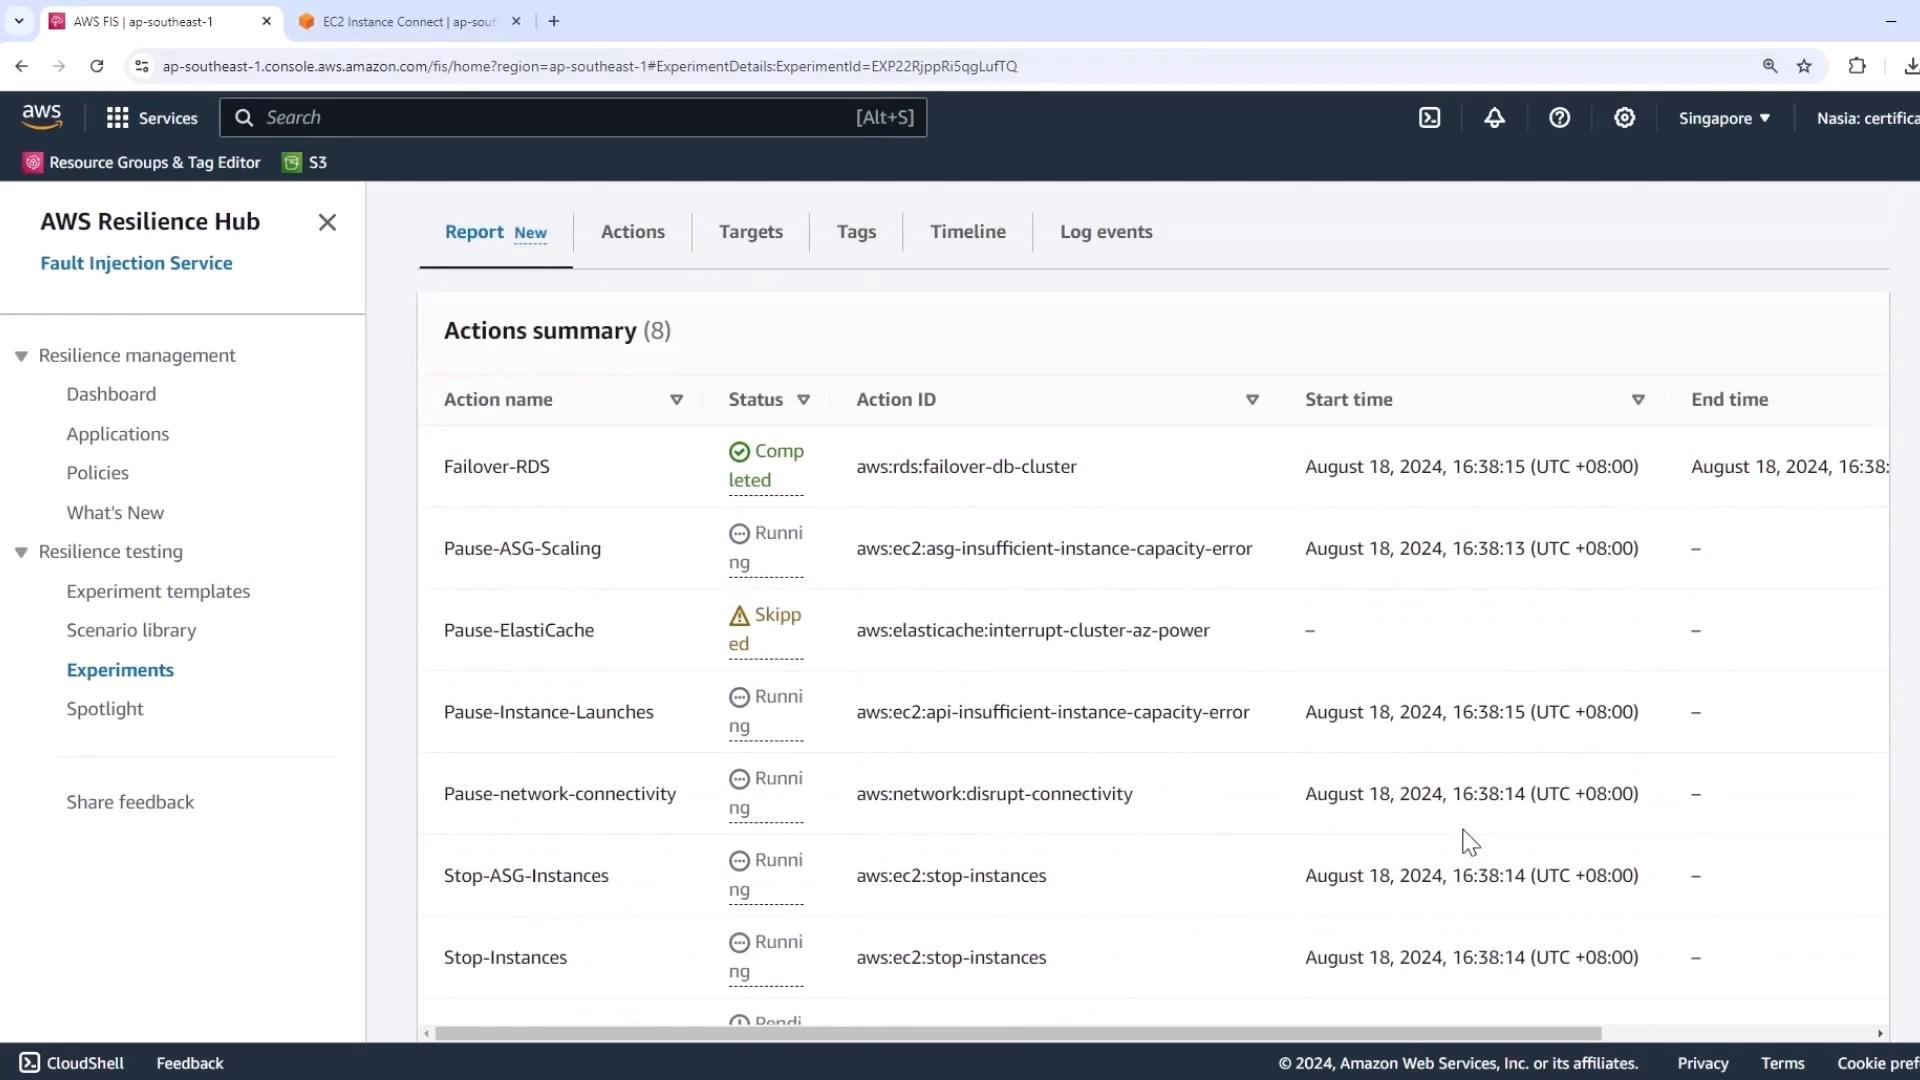Switch to the Log events tab
The height and width of the screenshot is (1080, 1920).
tap(1106, 232)
